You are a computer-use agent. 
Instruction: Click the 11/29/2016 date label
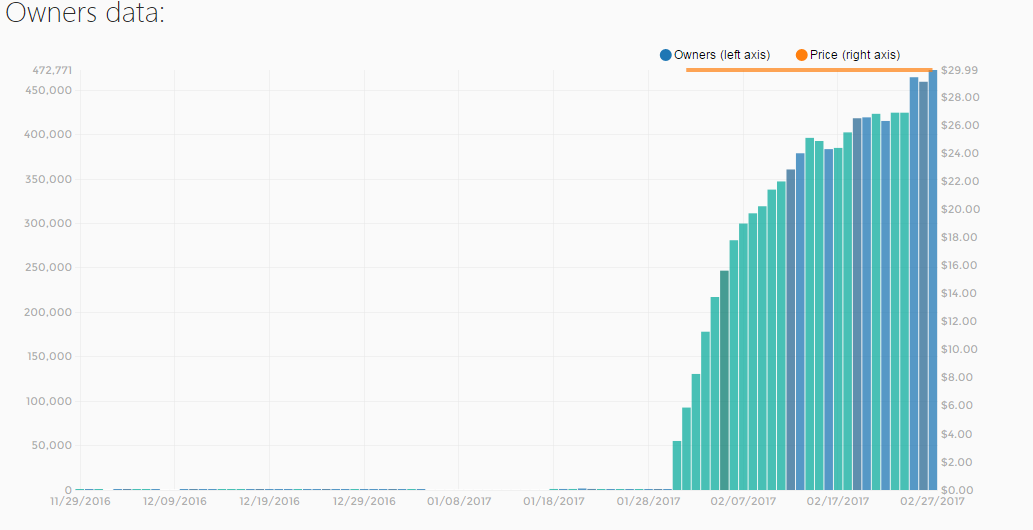click(x=80, y=502)
